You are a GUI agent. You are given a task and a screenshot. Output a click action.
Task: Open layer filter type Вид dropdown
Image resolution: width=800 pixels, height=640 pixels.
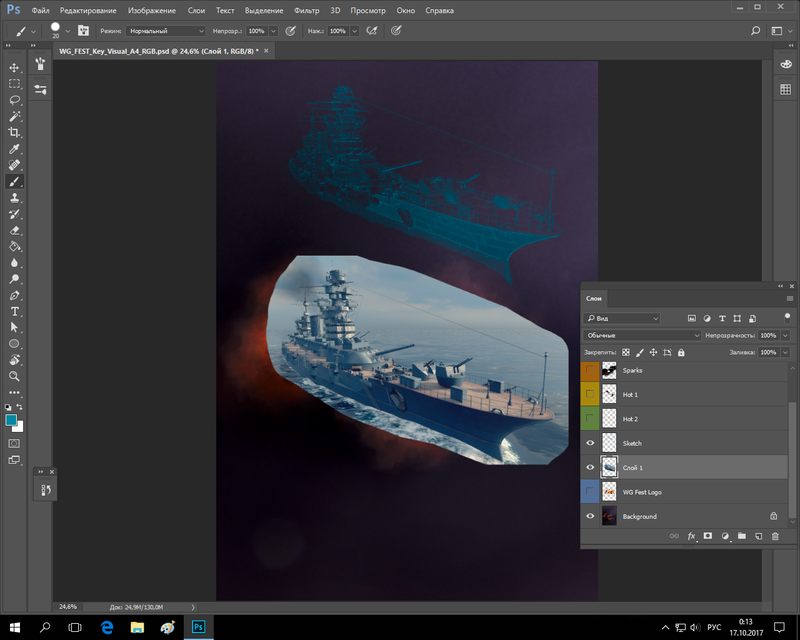pyautogui.click(x=622, y=318)
